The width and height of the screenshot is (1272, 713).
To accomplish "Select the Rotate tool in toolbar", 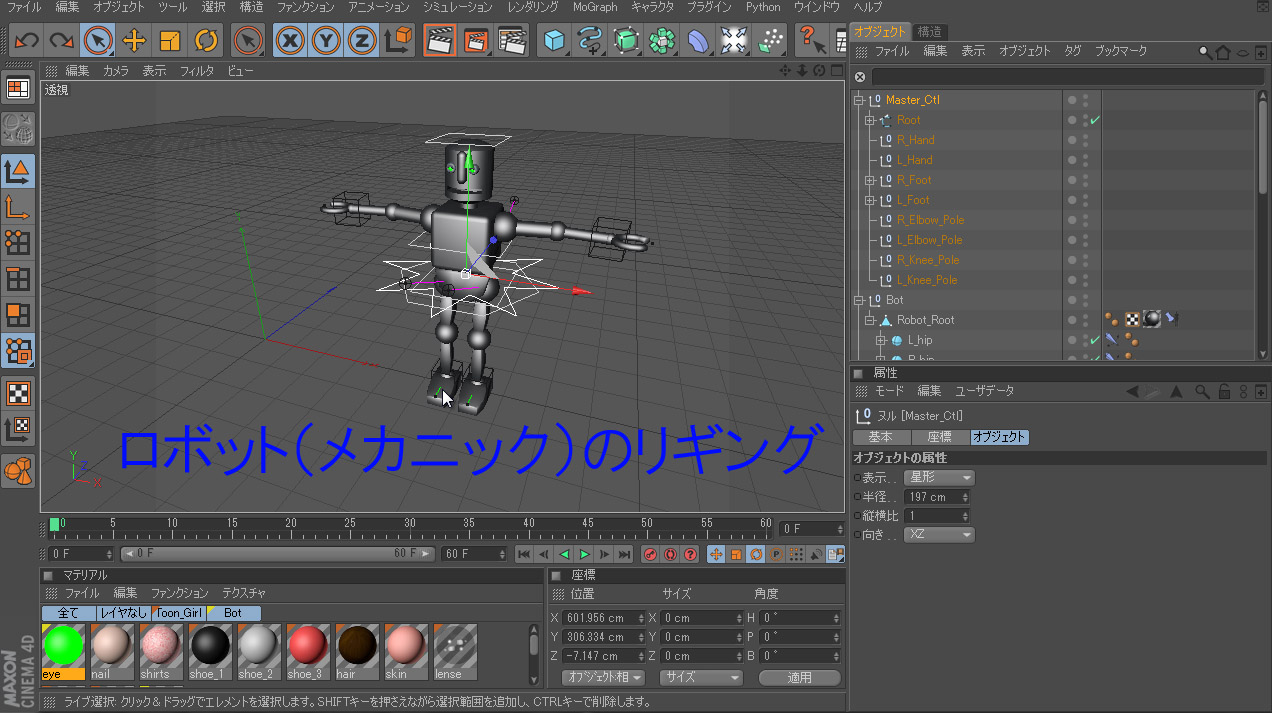I will point(206,41).
